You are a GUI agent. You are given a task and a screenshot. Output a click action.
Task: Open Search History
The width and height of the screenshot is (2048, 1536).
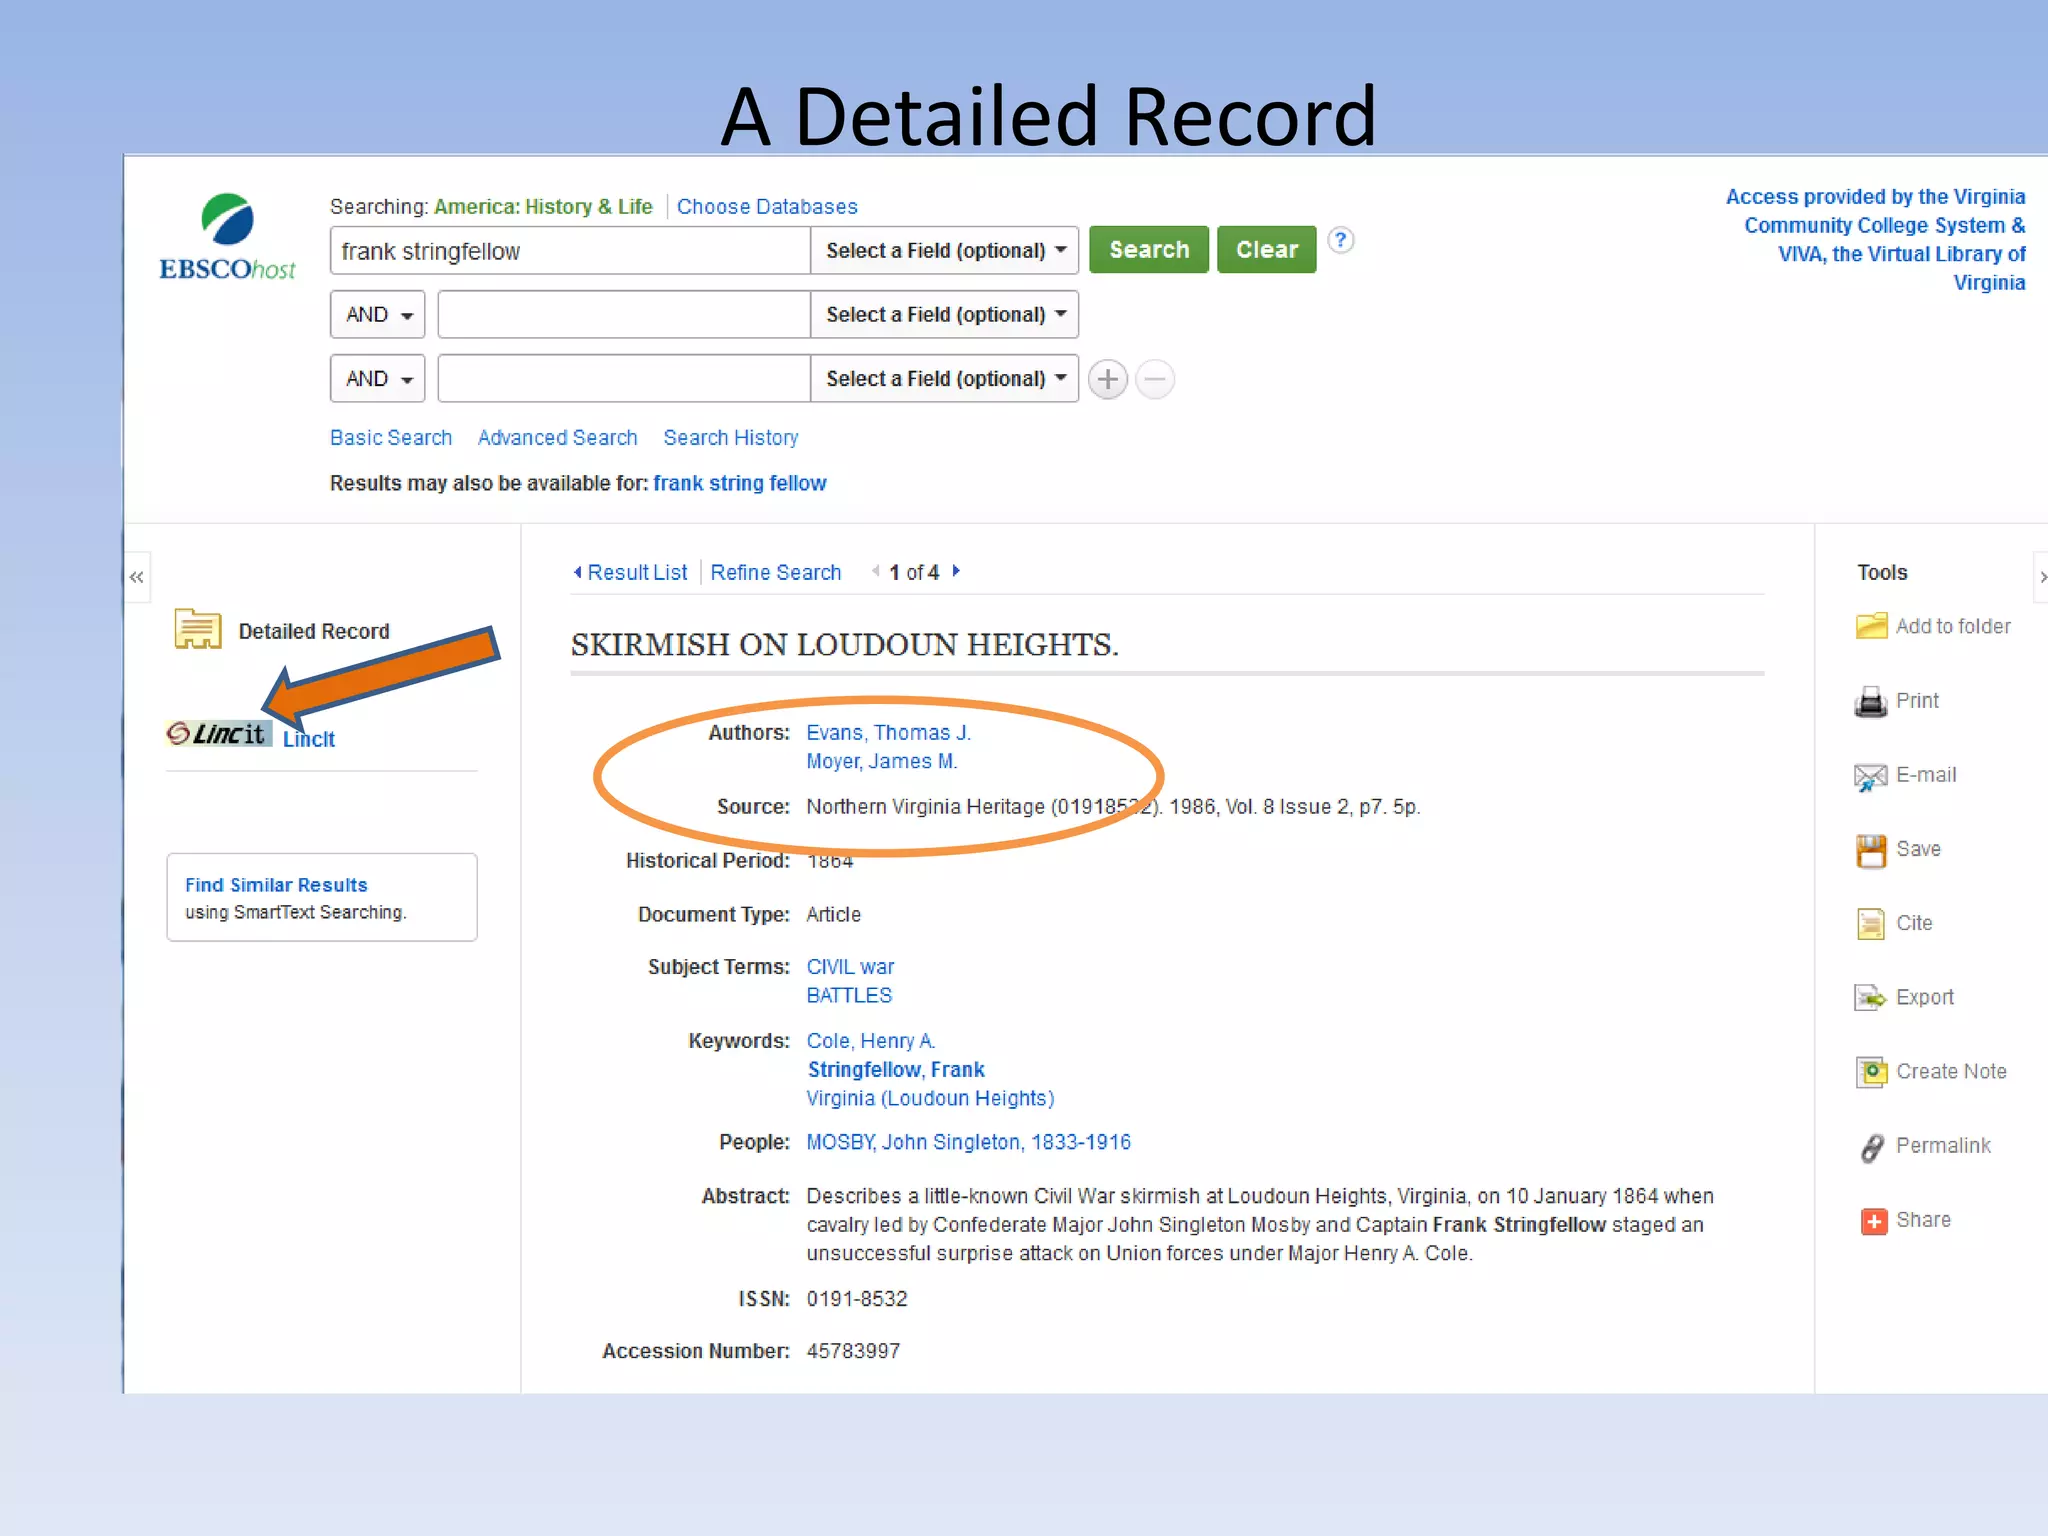730,438
